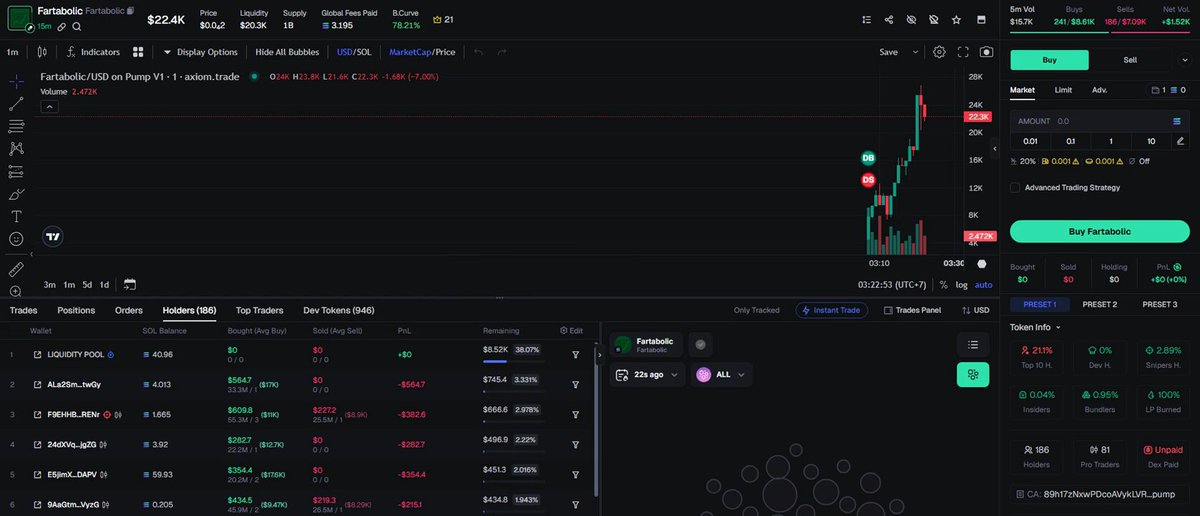Select the ruler measure tool
1200x516 pixels.
tap(16, 270)
